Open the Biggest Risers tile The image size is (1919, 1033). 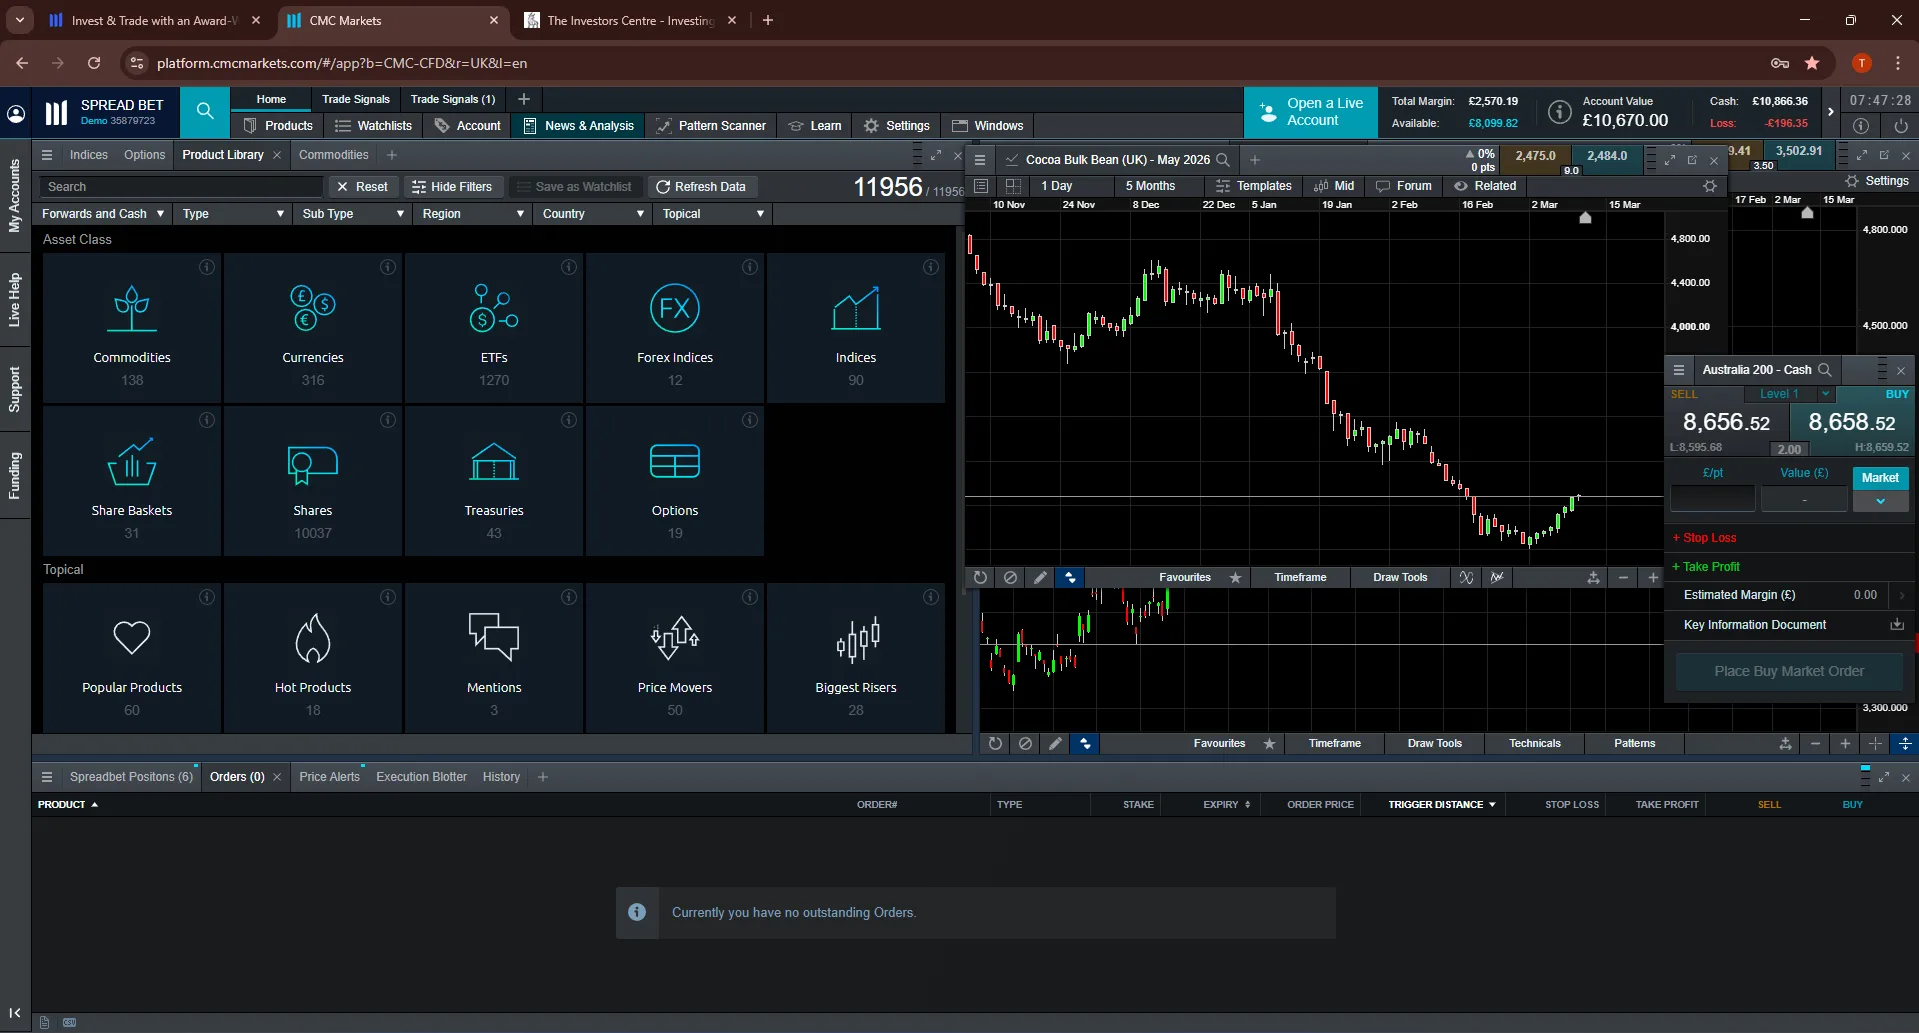[x=856, y=658]
